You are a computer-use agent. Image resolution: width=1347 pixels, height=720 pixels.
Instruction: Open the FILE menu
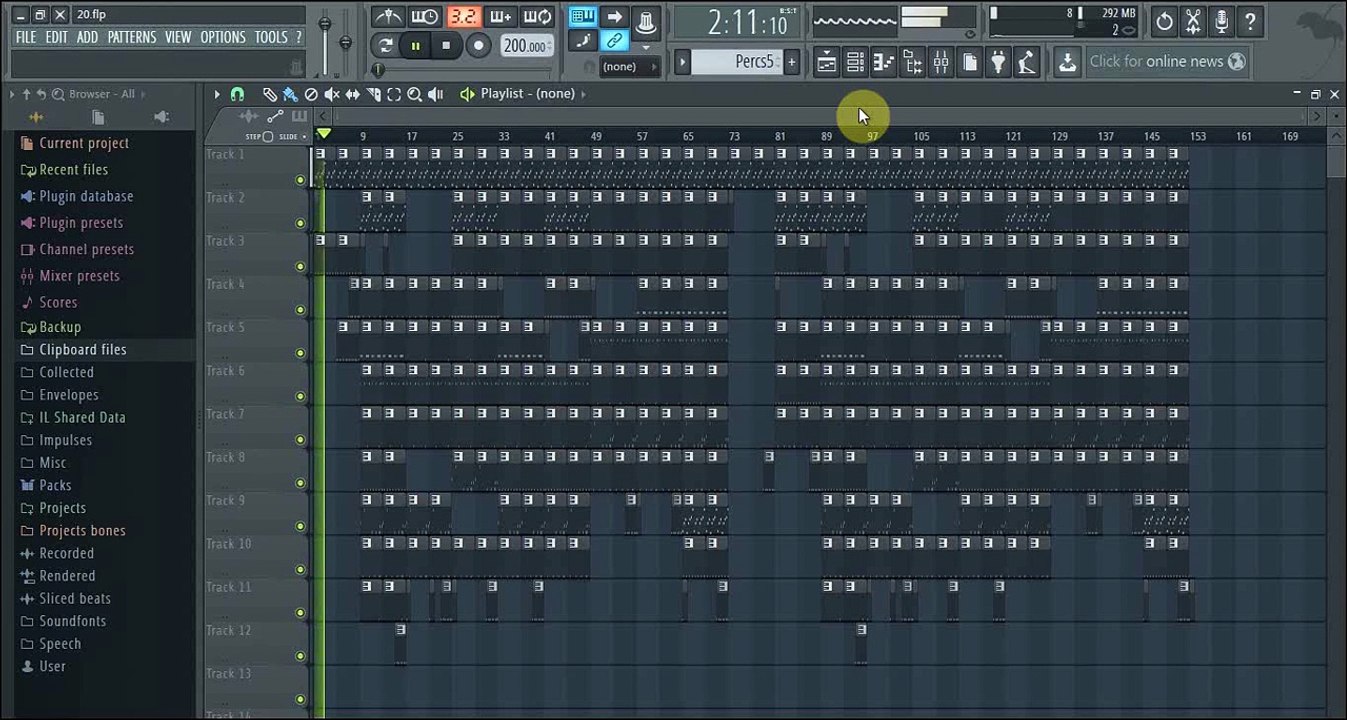26,37
